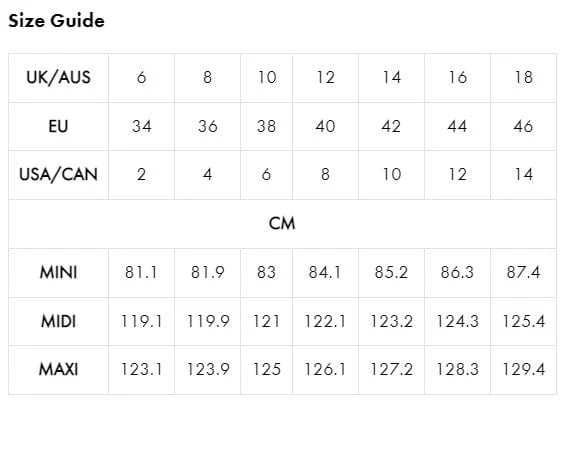Image resolution: width=575 pixels, height=452 pixels.
Task: Select the MAXI row label
Action: 58,370
